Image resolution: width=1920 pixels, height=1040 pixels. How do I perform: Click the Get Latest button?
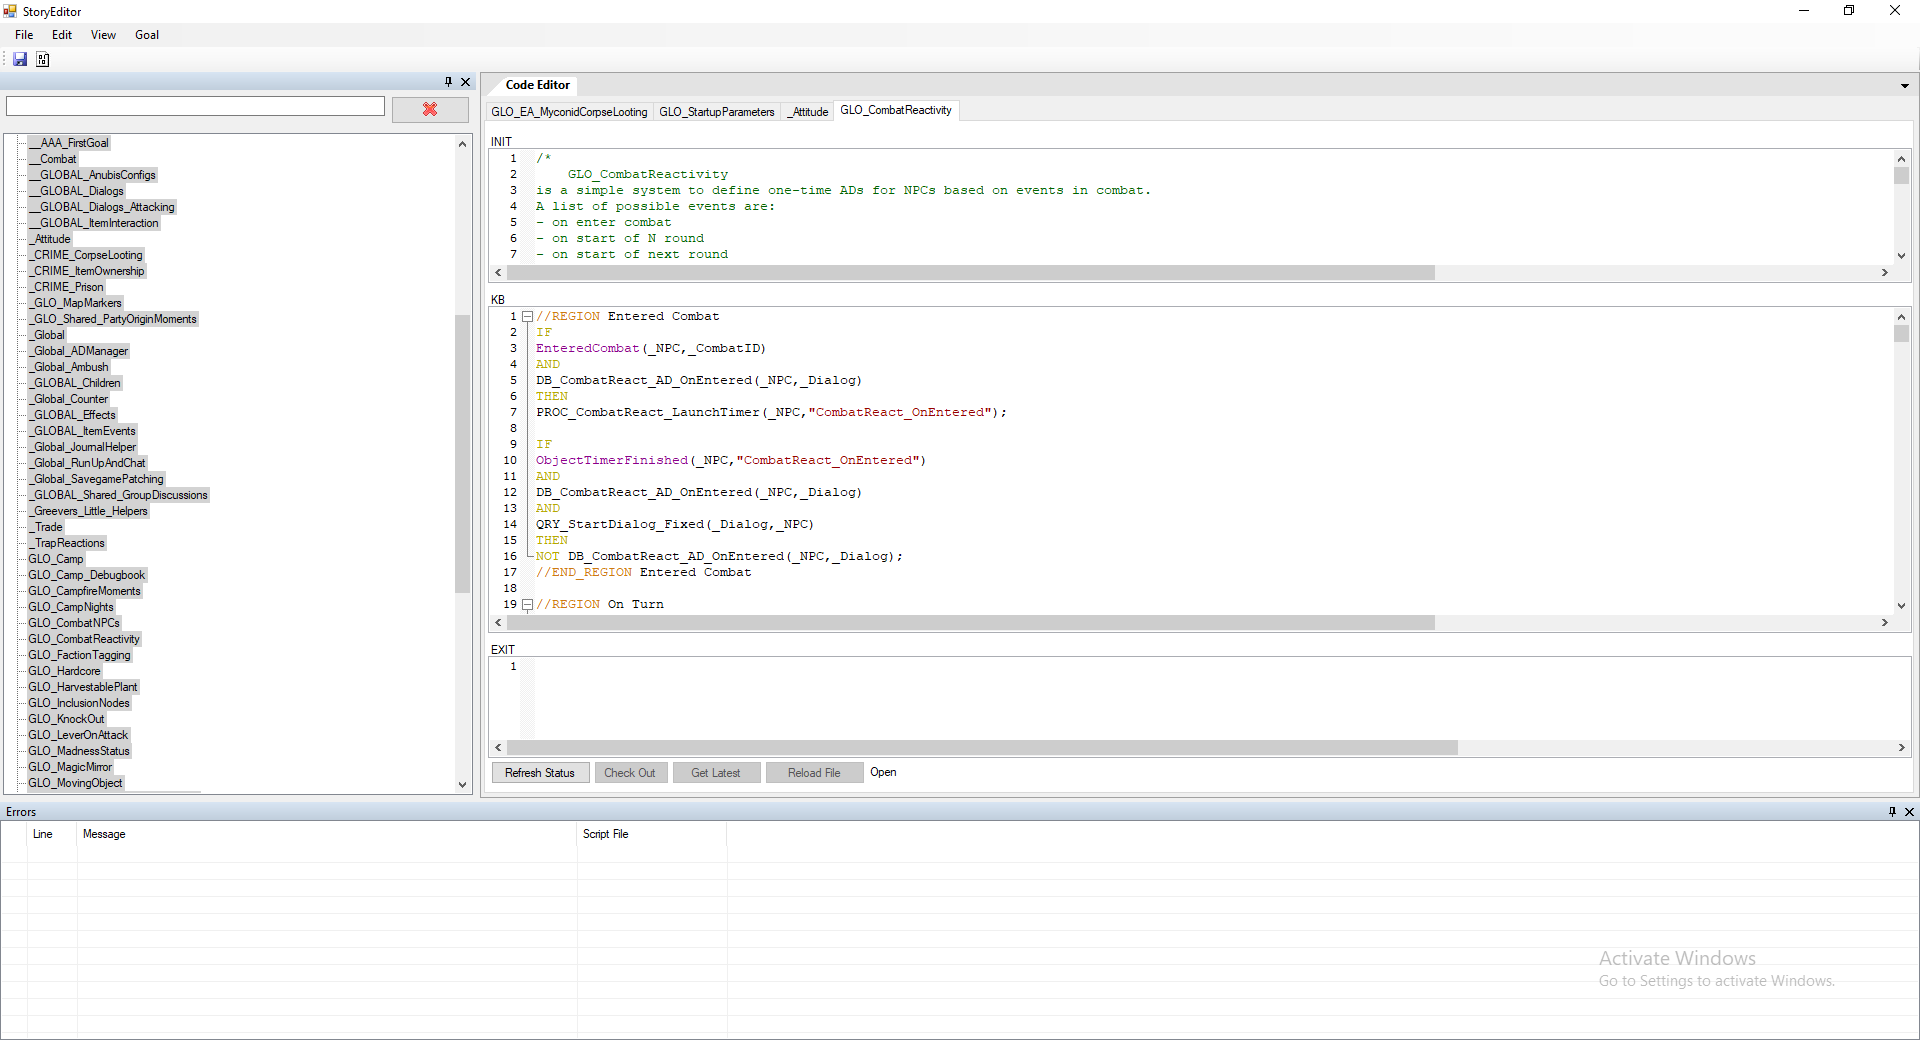pyautogui.click(x=716, y=773)
